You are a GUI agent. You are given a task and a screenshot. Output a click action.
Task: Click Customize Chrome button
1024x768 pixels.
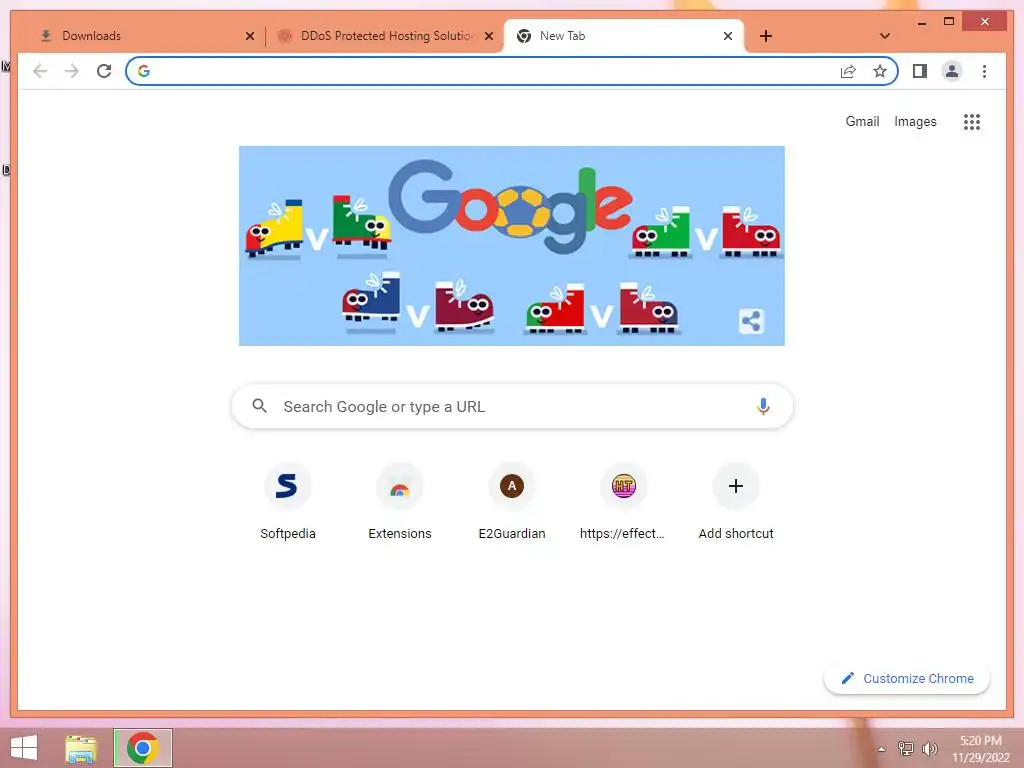coord(907,679)
